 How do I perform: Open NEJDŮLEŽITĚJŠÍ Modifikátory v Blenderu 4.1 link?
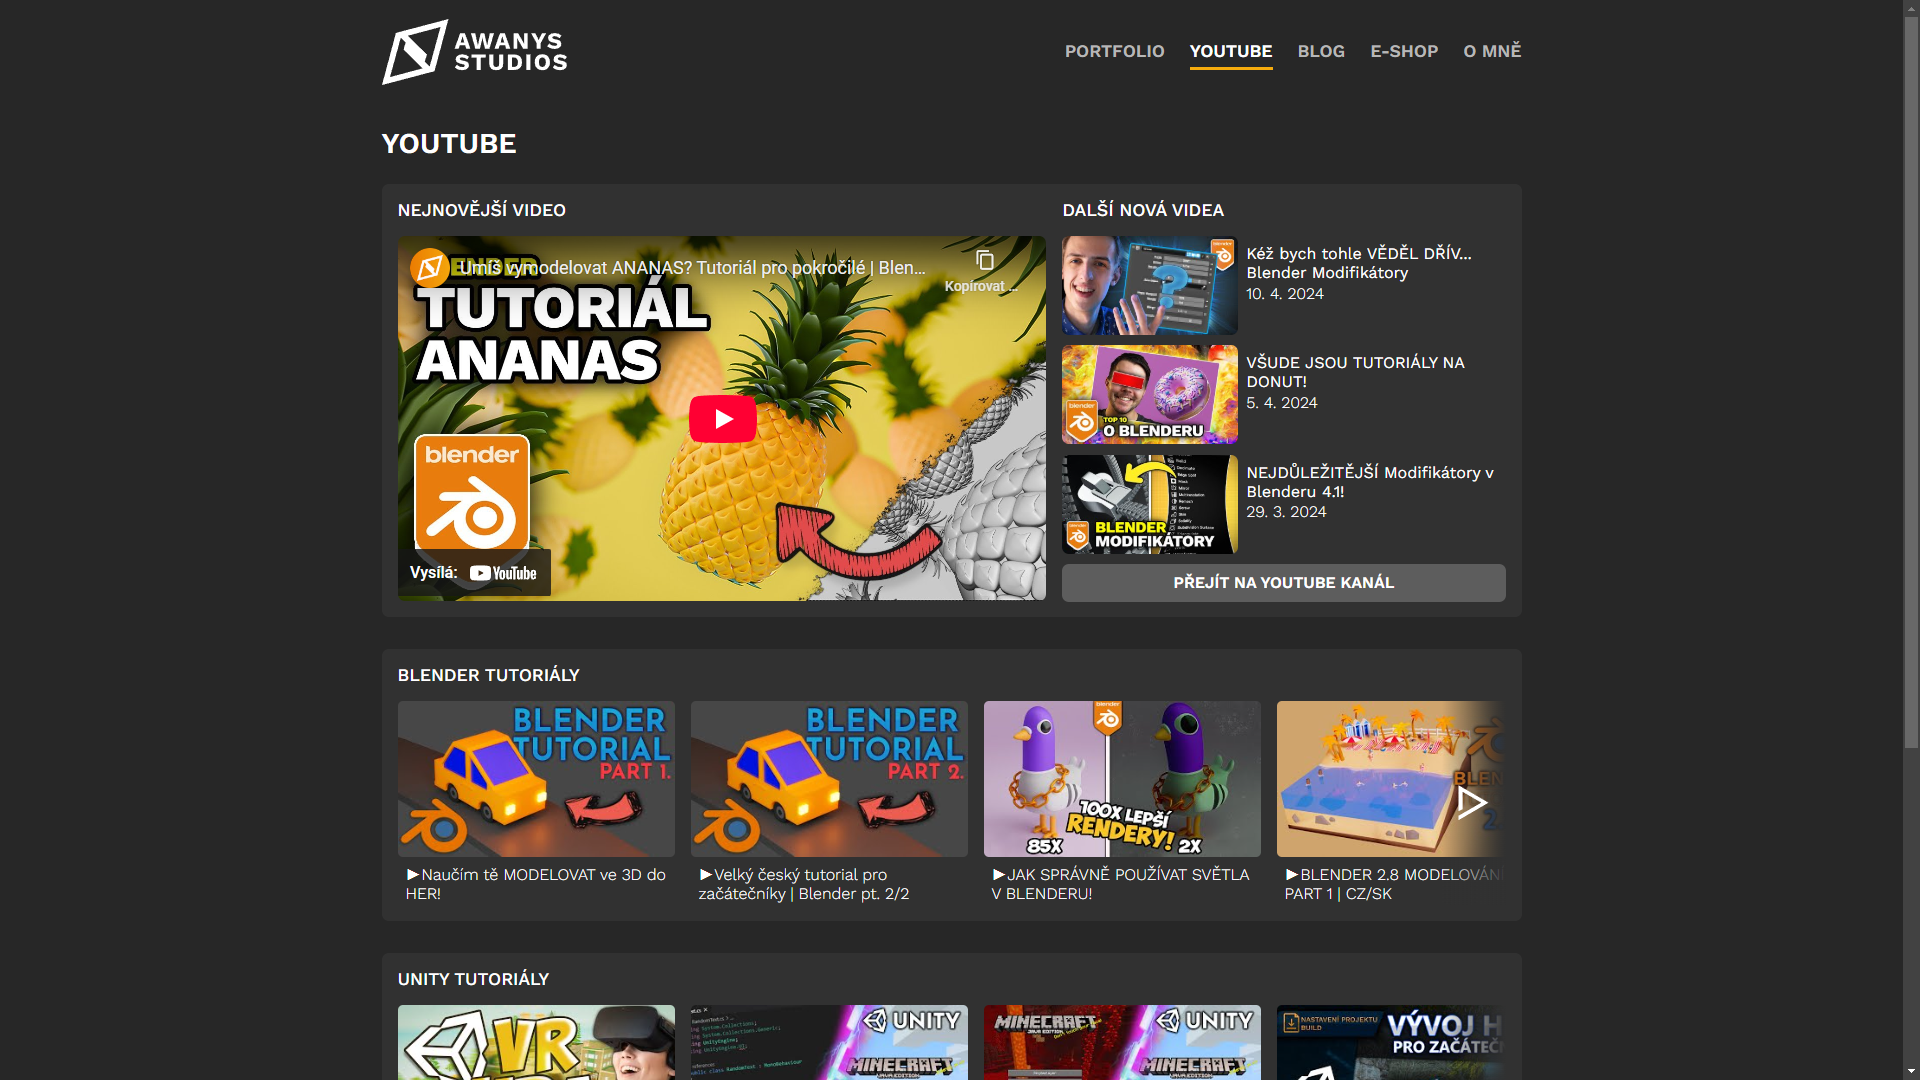click(x=1369, y=482)
